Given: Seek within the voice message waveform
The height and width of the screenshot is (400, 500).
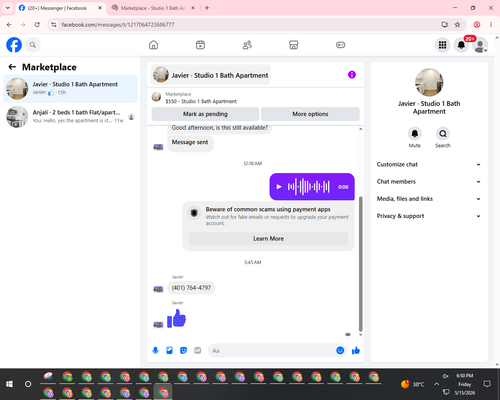Looking at the screenshot, I should click(x=309, y=187).
